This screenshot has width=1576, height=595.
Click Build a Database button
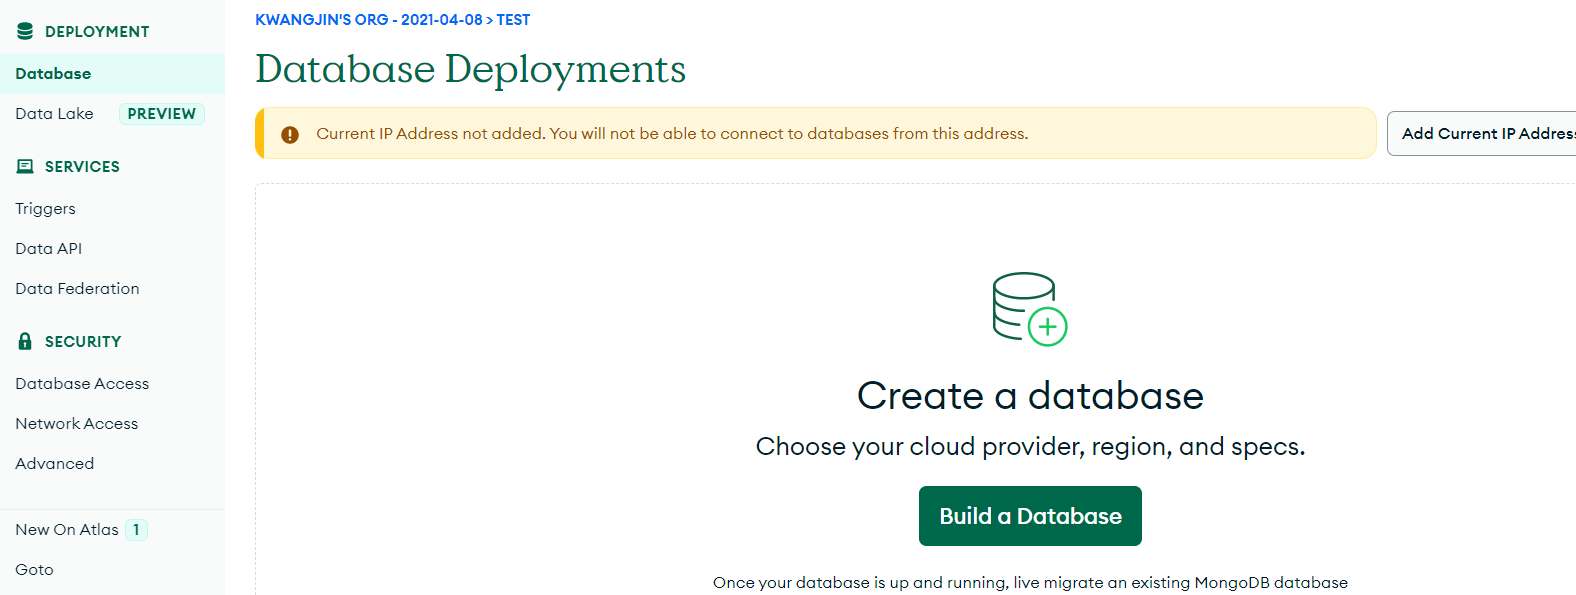(1030, 516)
